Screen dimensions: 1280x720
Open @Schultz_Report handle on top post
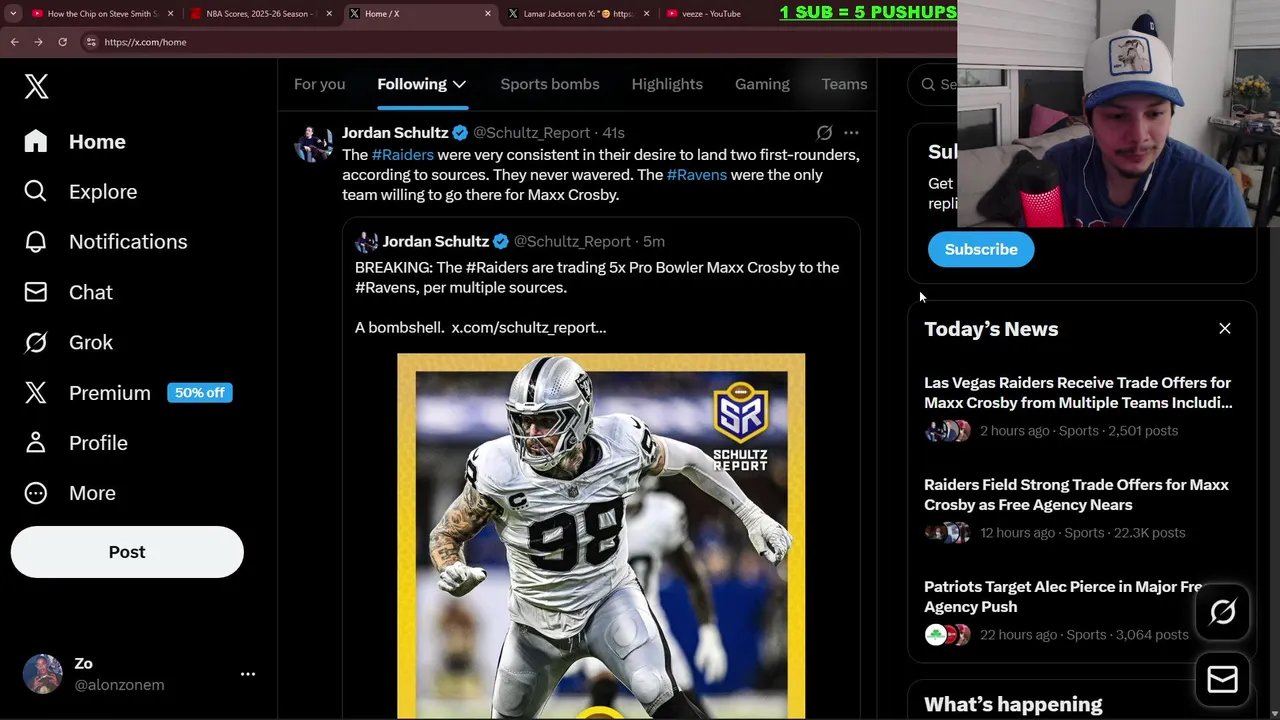pos(531,133)
